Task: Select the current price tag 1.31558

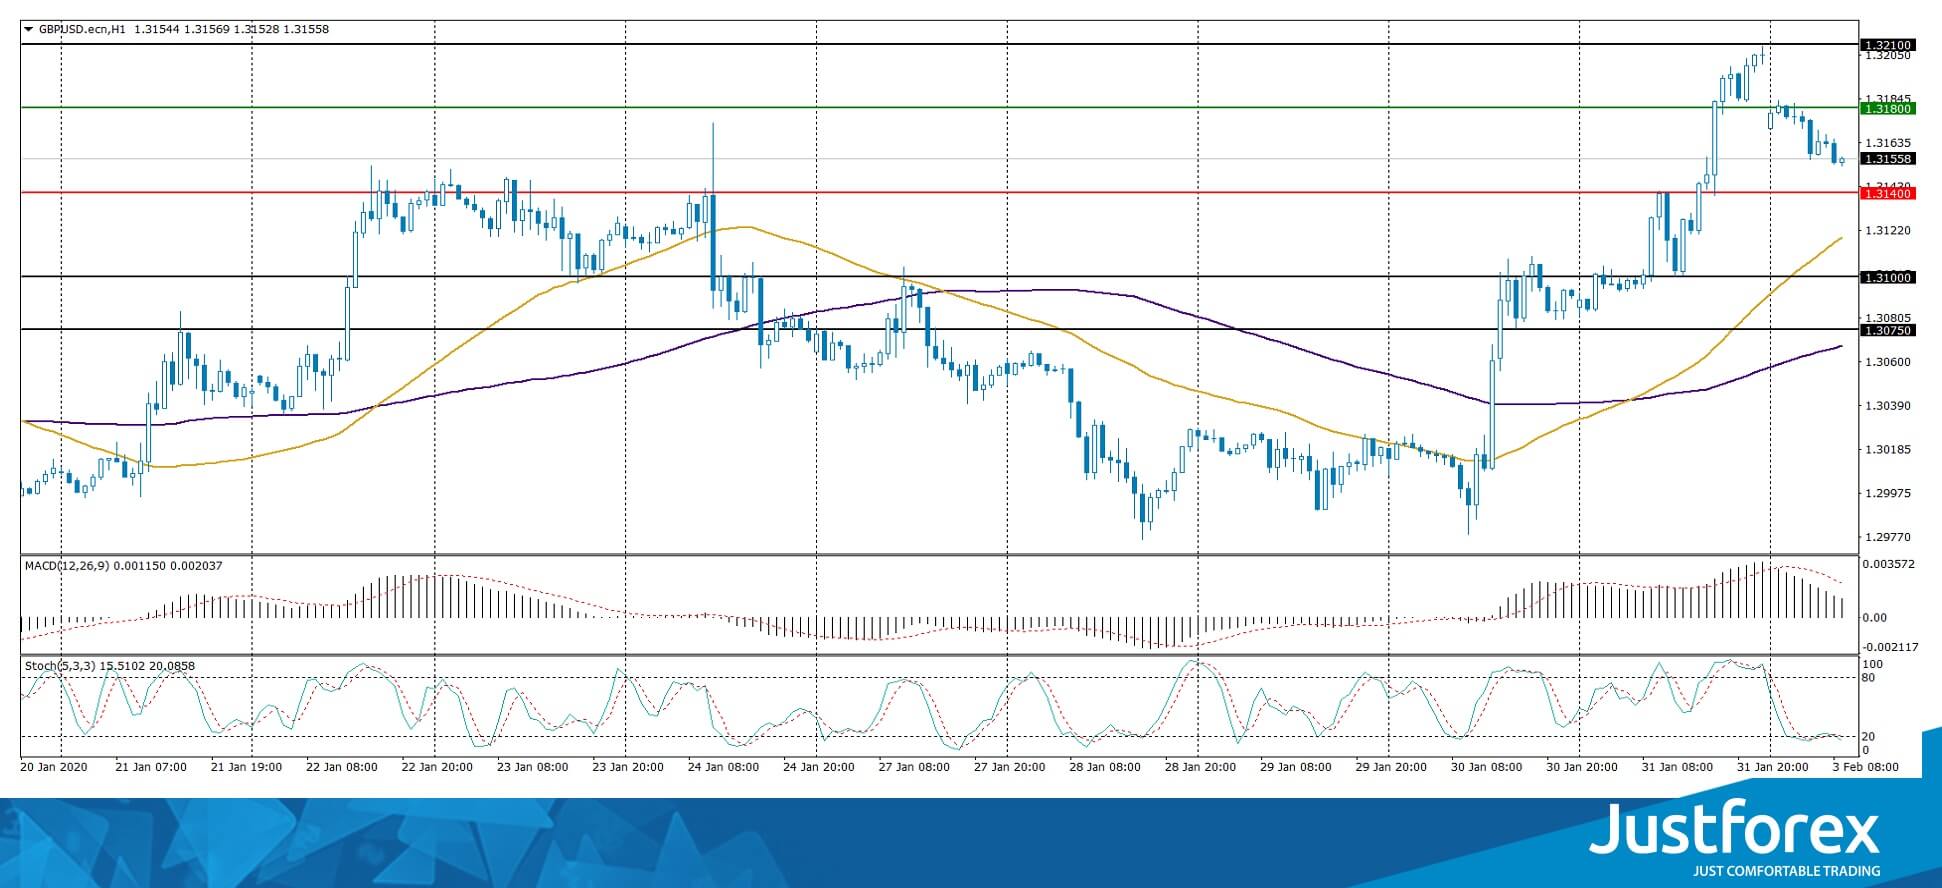Action: (1887, 159)
